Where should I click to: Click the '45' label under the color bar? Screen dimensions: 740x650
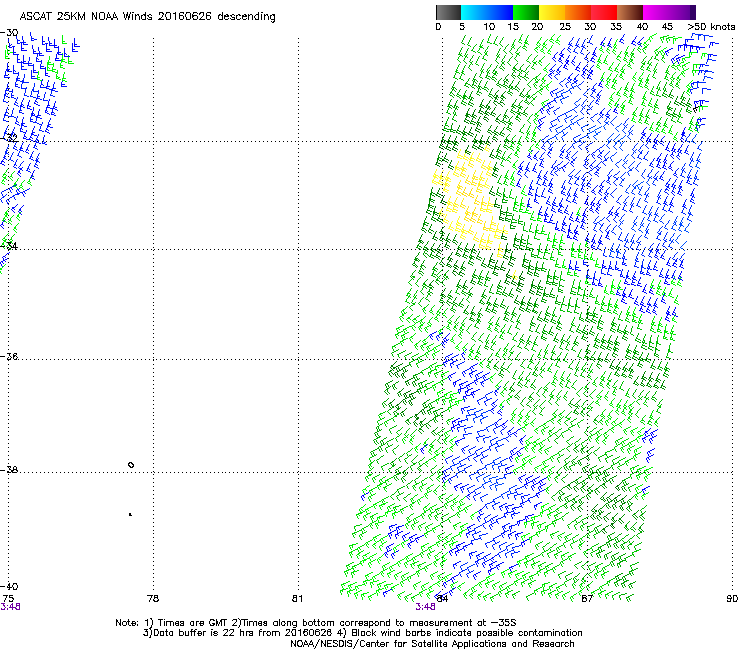pos(667,27)
